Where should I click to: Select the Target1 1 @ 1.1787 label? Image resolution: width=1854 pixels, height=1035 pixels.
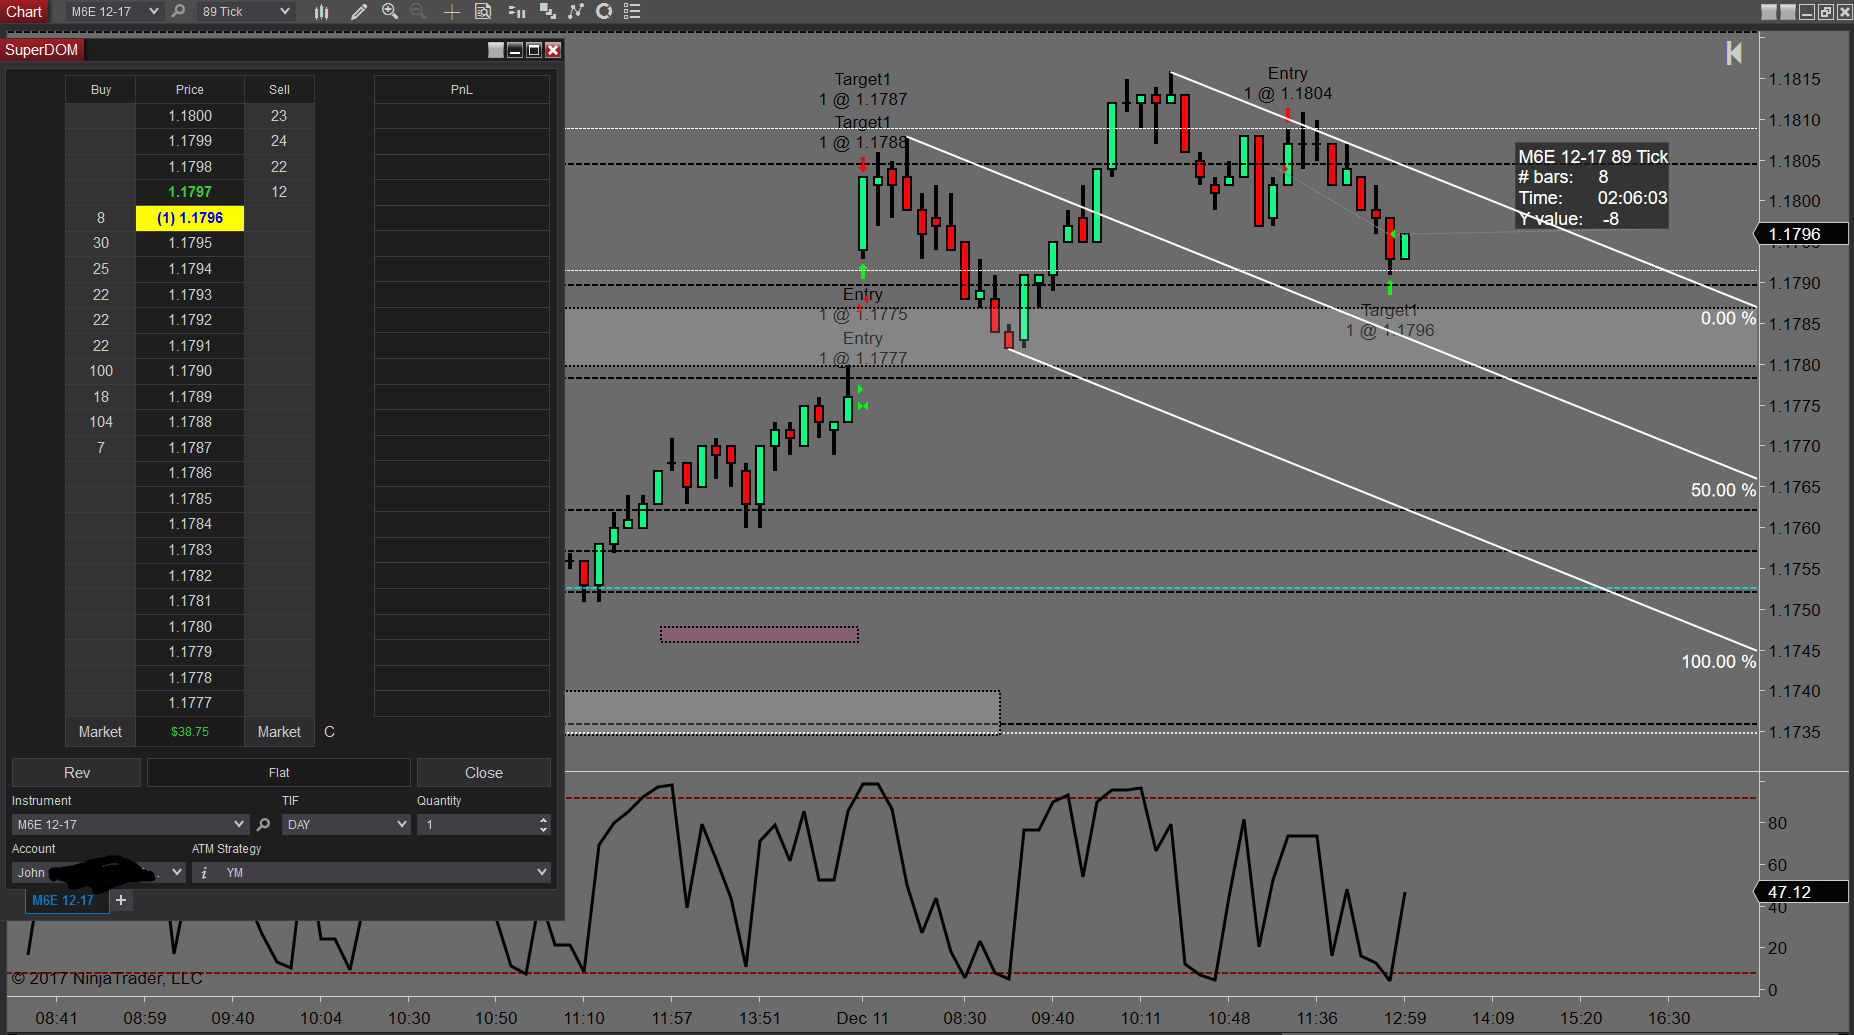click(863, 89)
